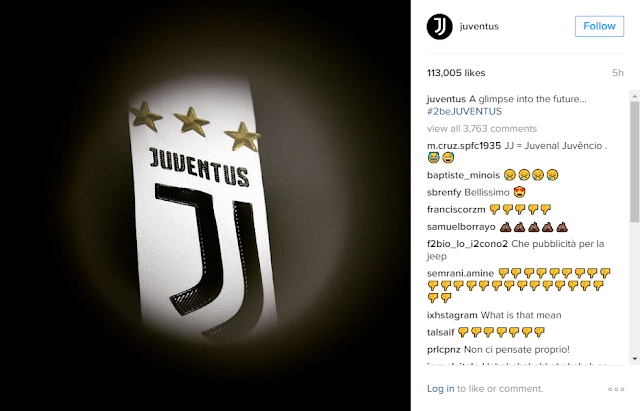The height and width of the screenshot is (411, 640).
Task: Click the Juventus profile avatar icon
Action: [x=440, y=27]
